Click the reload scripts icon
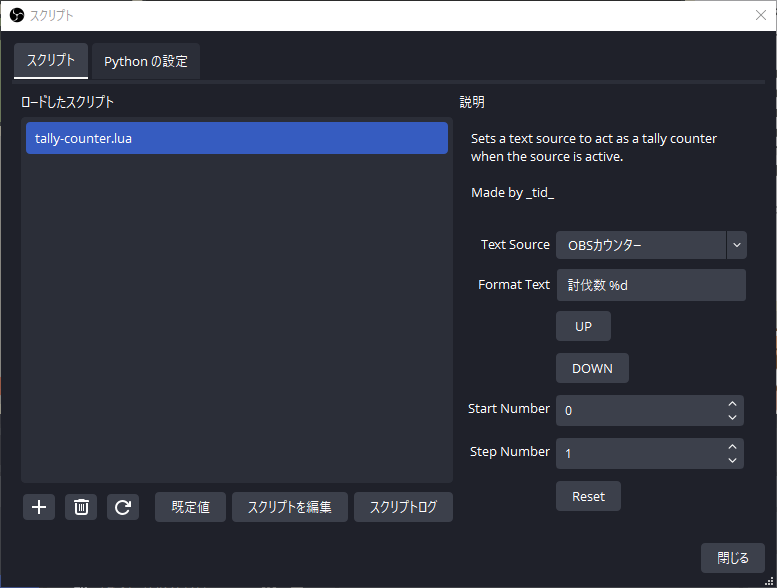The image size is (777, 588). click(122, 507)
